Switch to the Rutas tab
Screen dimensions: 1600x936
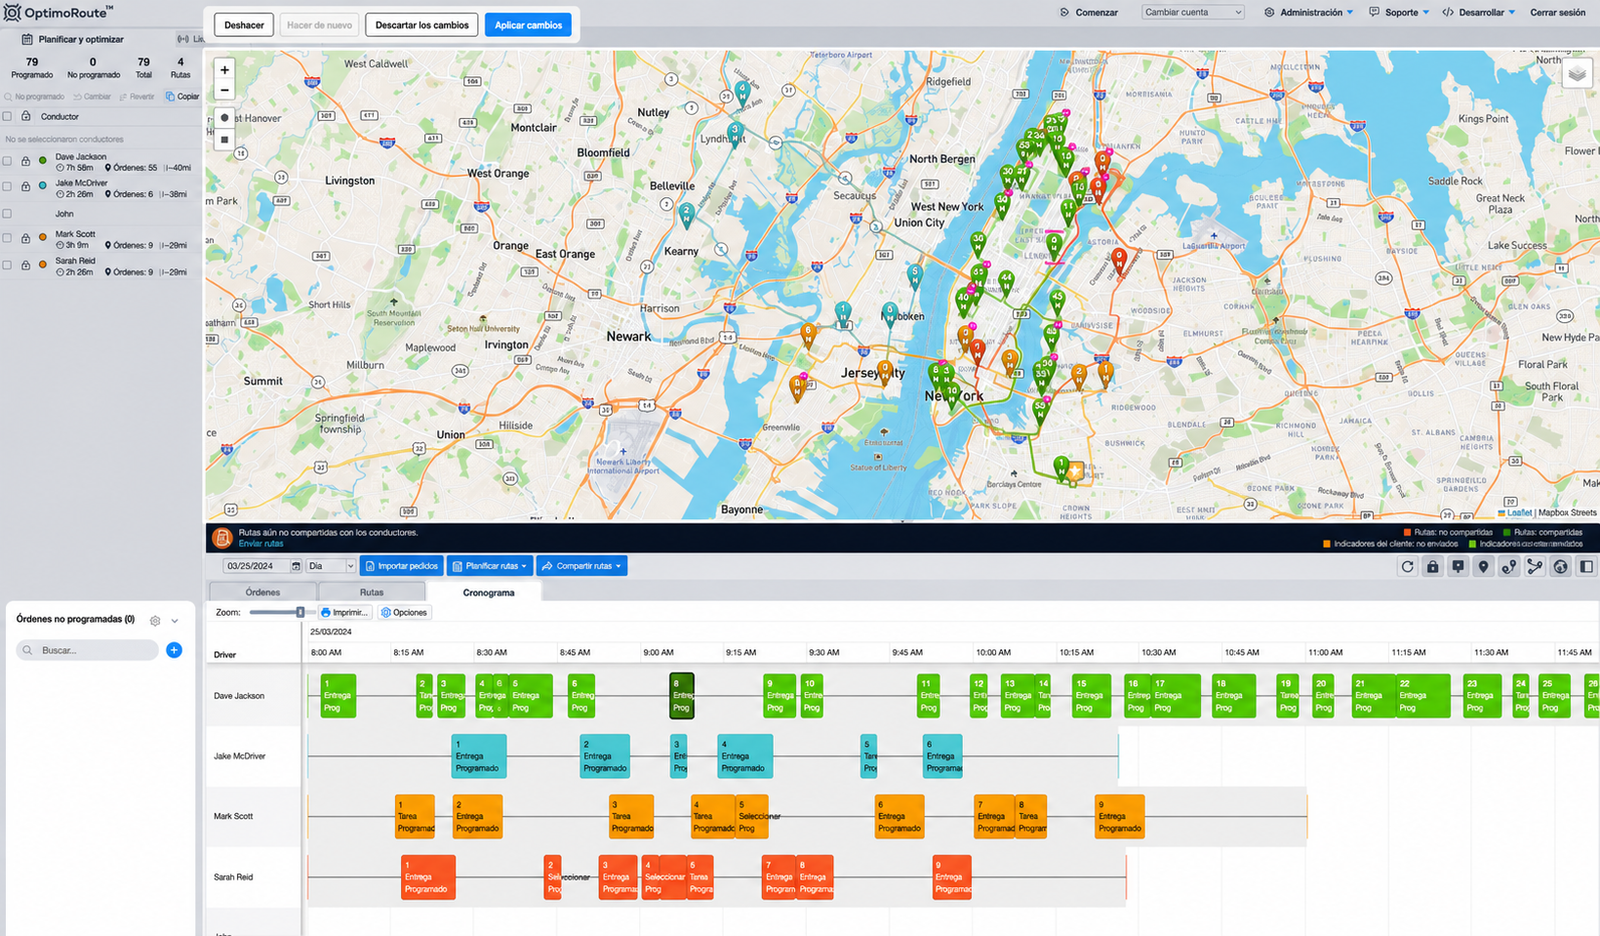click(372, 592)
